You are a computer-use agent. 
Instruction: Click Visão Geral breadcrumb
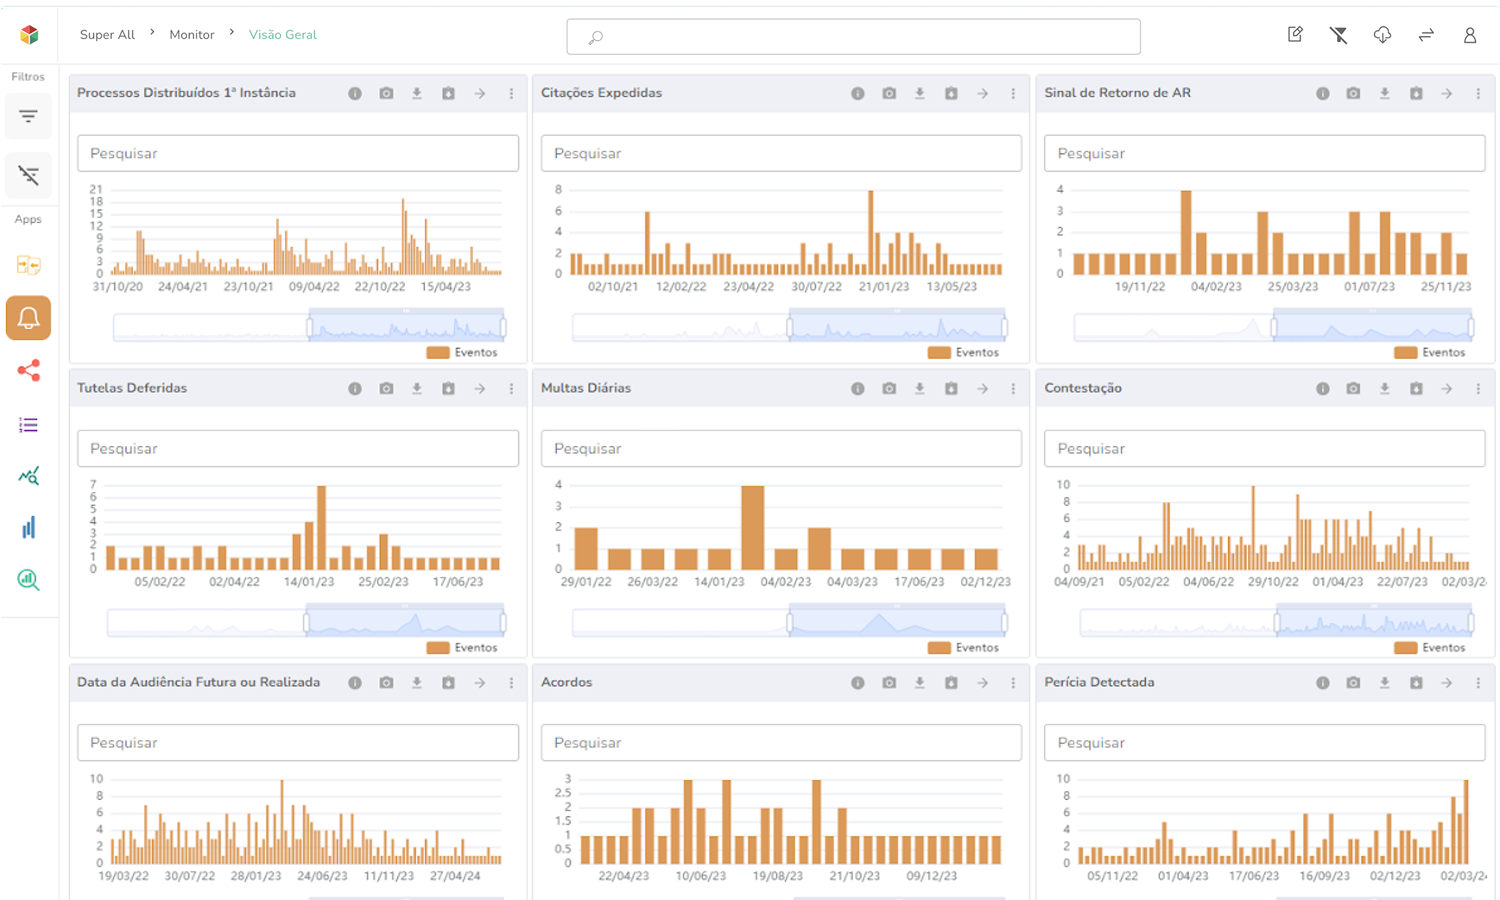tap(283, 35)
